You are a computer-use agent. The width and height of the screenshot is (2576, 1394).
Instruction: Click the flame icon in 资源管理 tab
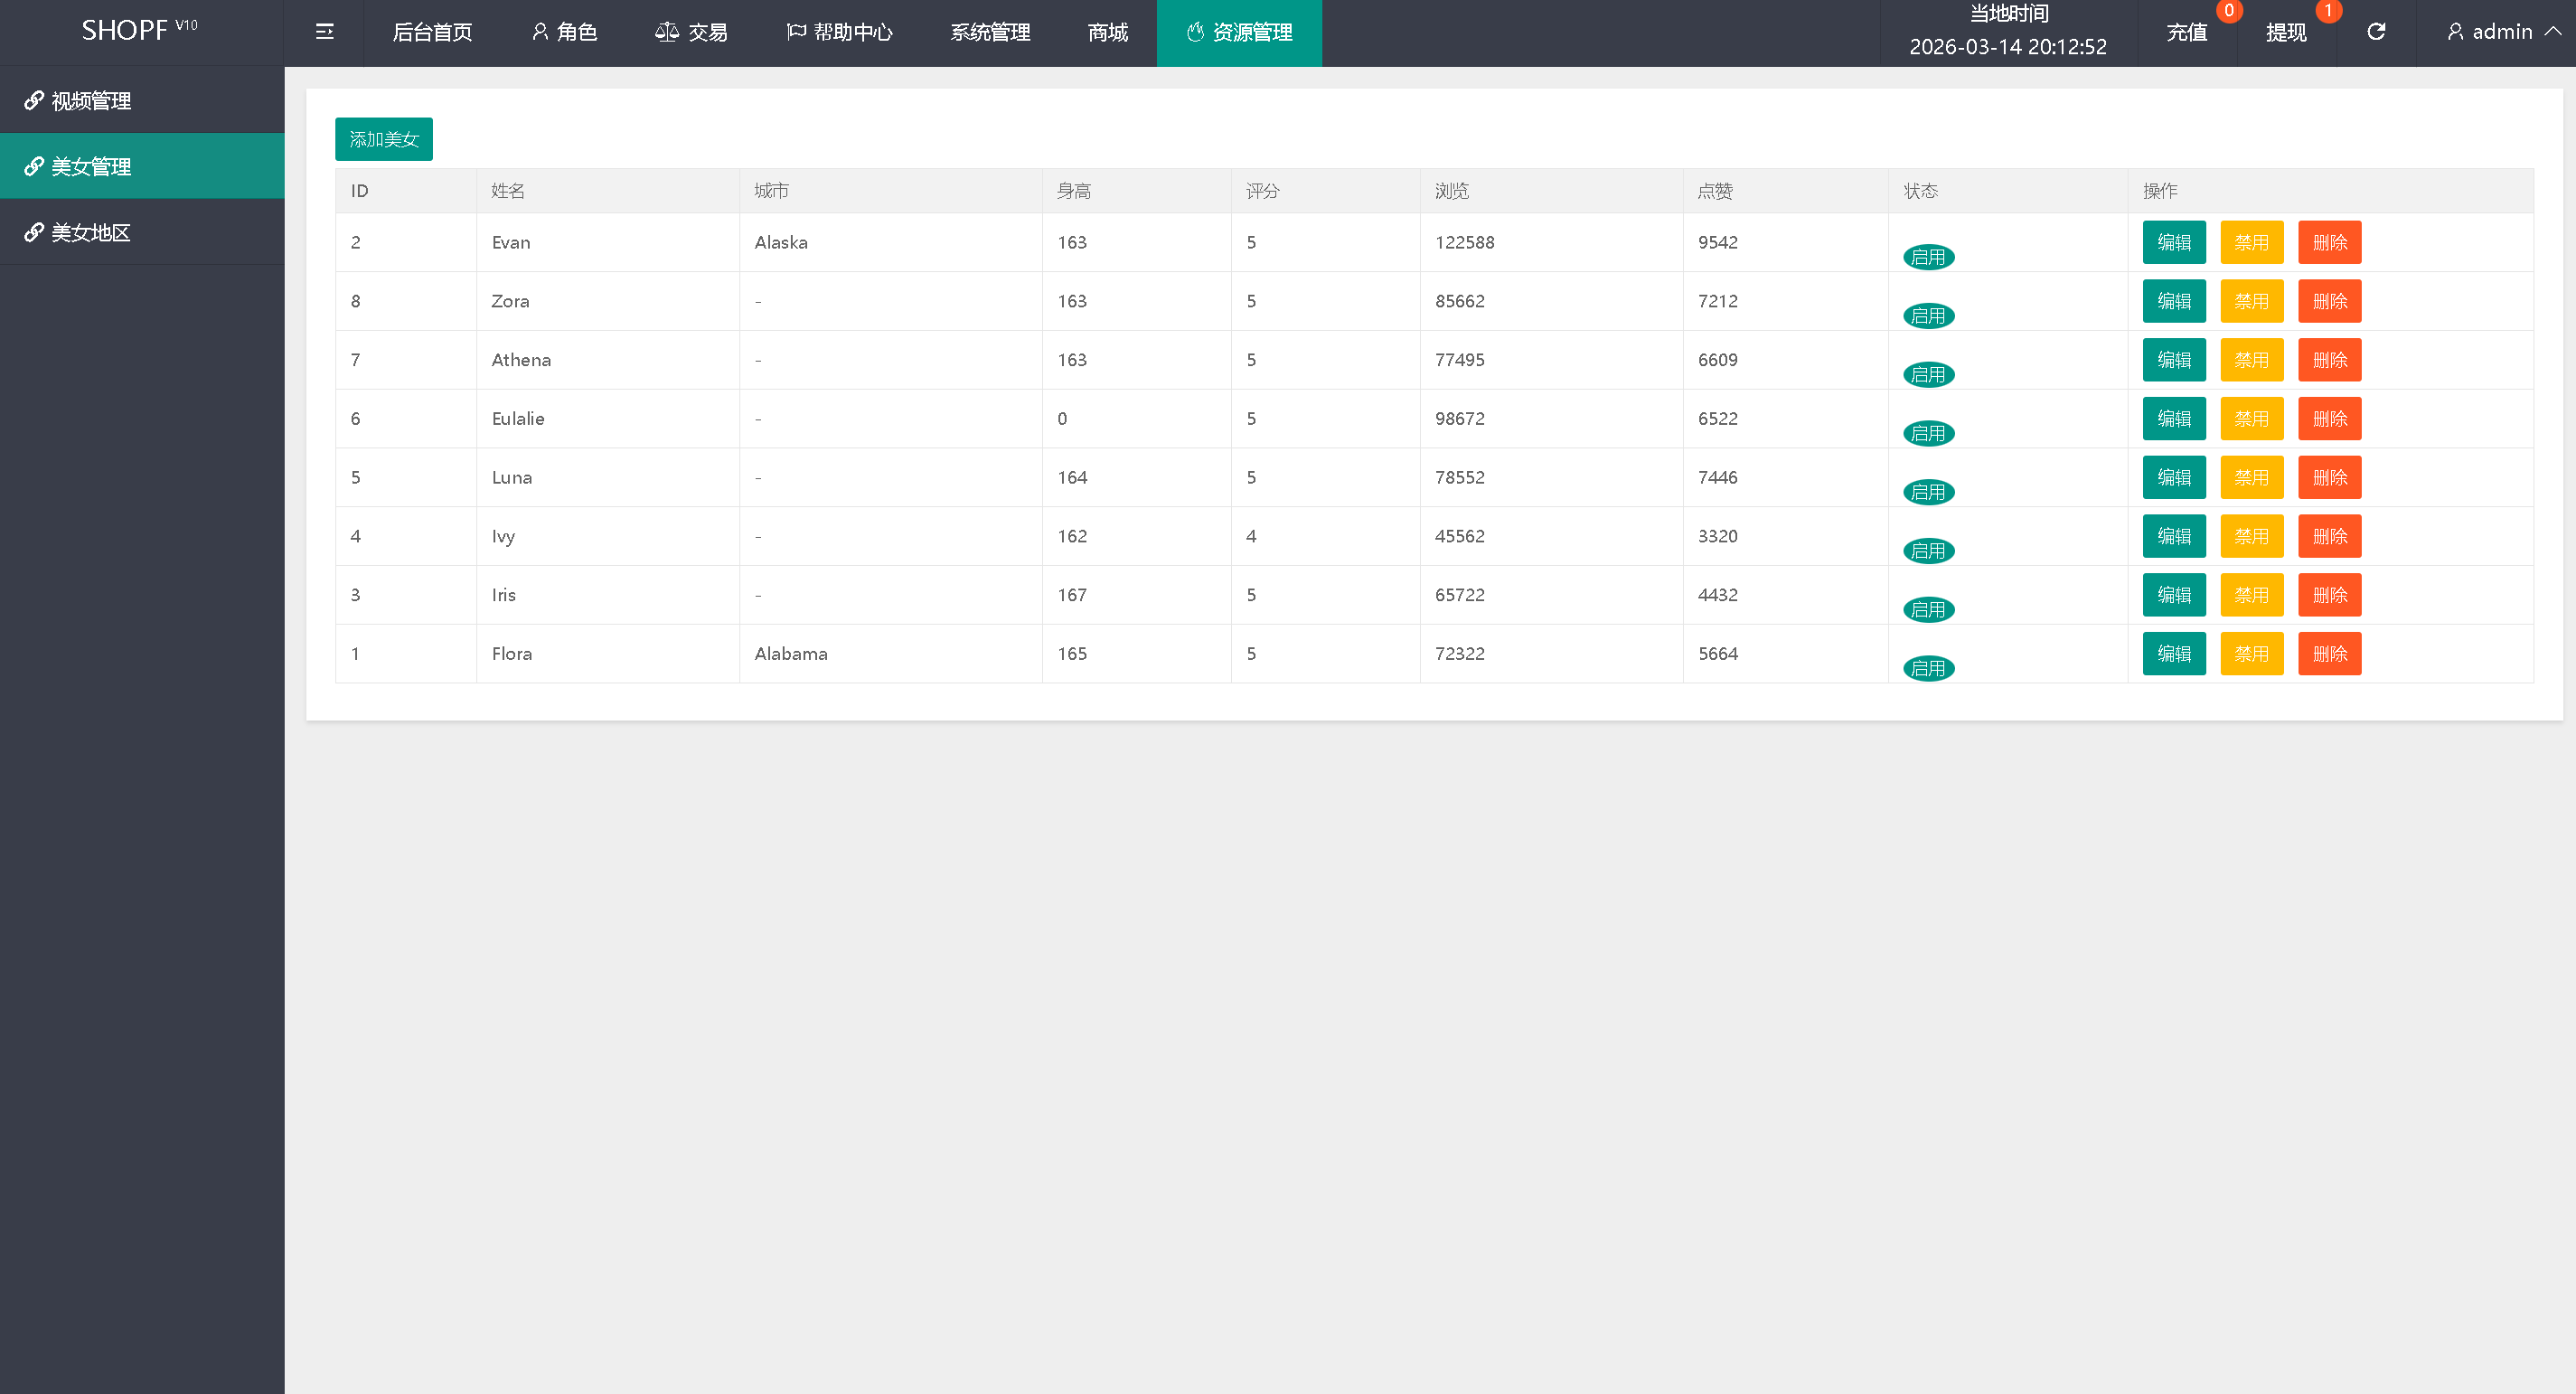1195,32
